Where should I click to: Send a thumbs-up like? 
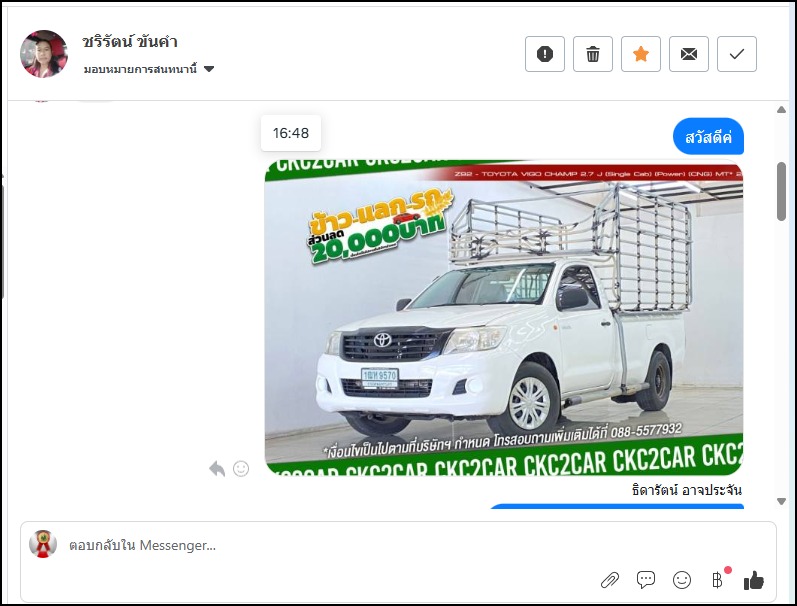click(753, 580)
